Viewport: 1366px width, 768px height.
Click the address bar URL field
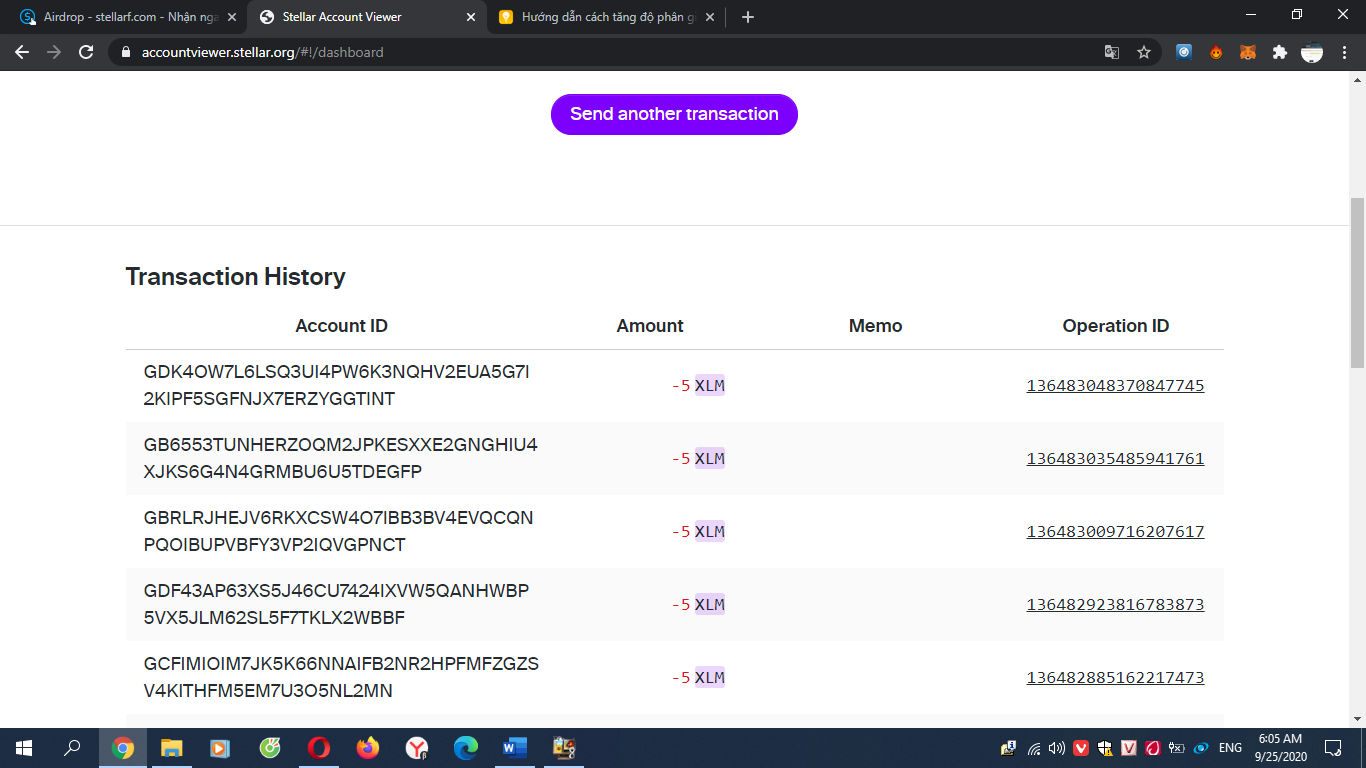[x=600, y=52]
